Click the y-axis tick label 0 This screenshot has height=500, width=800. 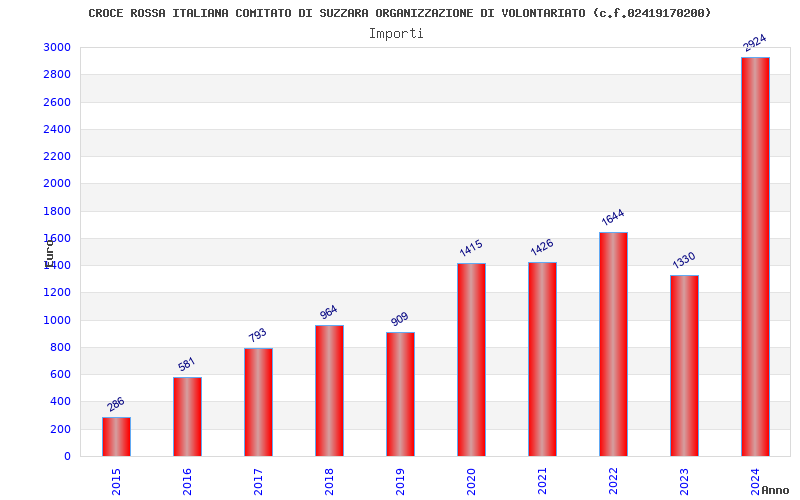[x=67, y=456]
